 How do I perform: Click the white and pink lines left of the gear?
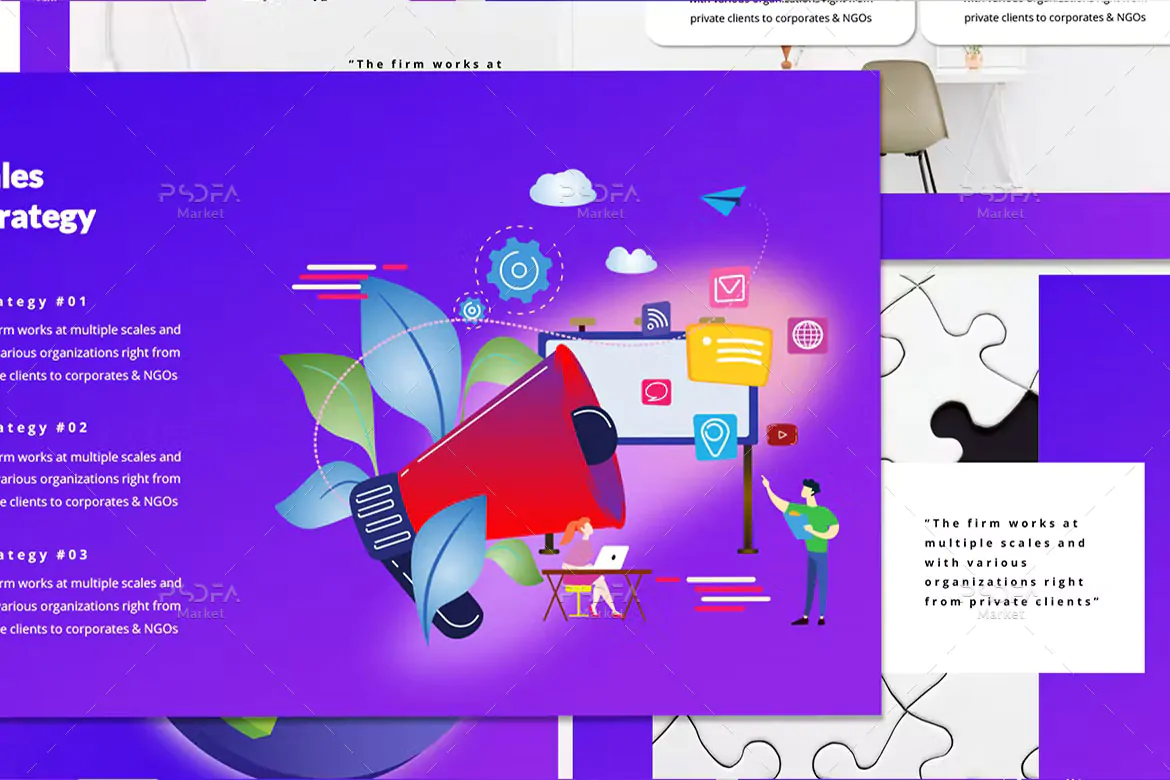349,281
